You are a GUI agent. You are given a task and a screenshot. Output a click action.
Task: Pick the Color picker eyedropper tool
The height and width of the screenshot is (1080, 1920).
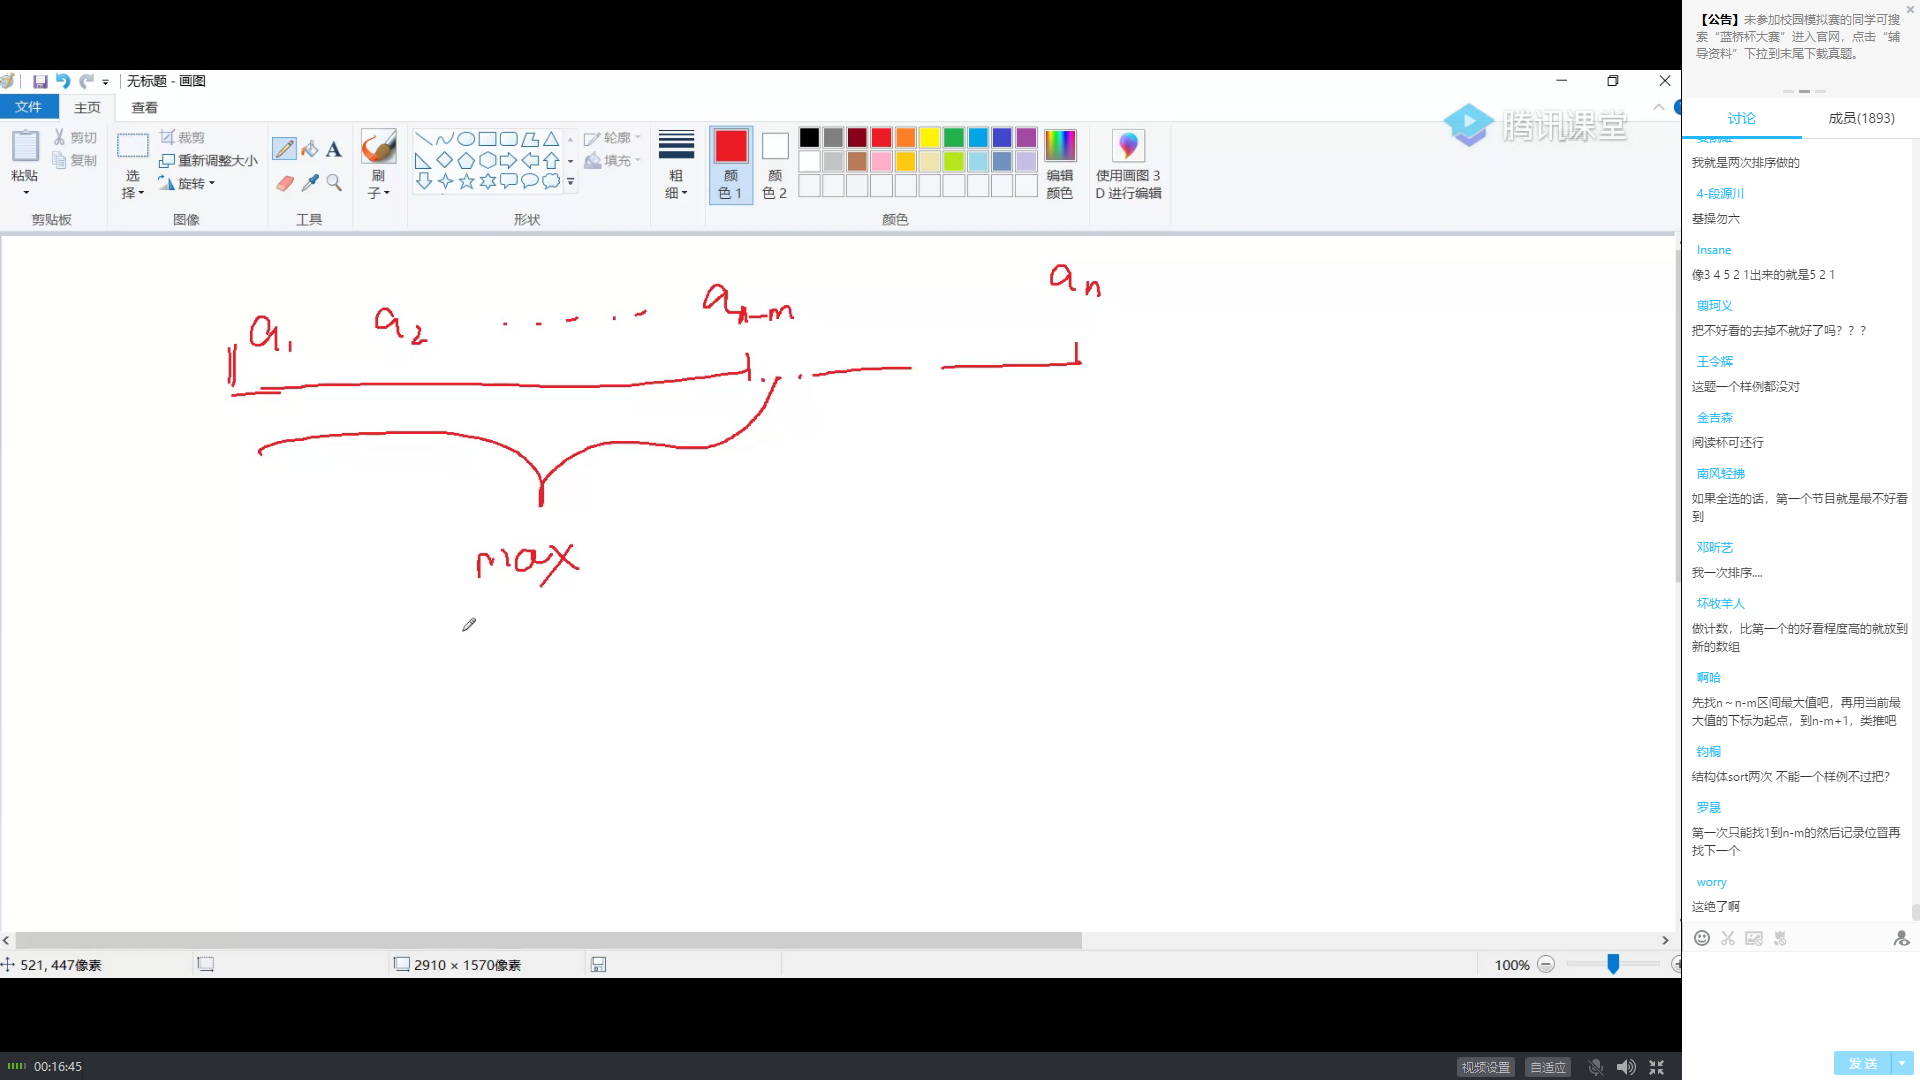(310, 183)
